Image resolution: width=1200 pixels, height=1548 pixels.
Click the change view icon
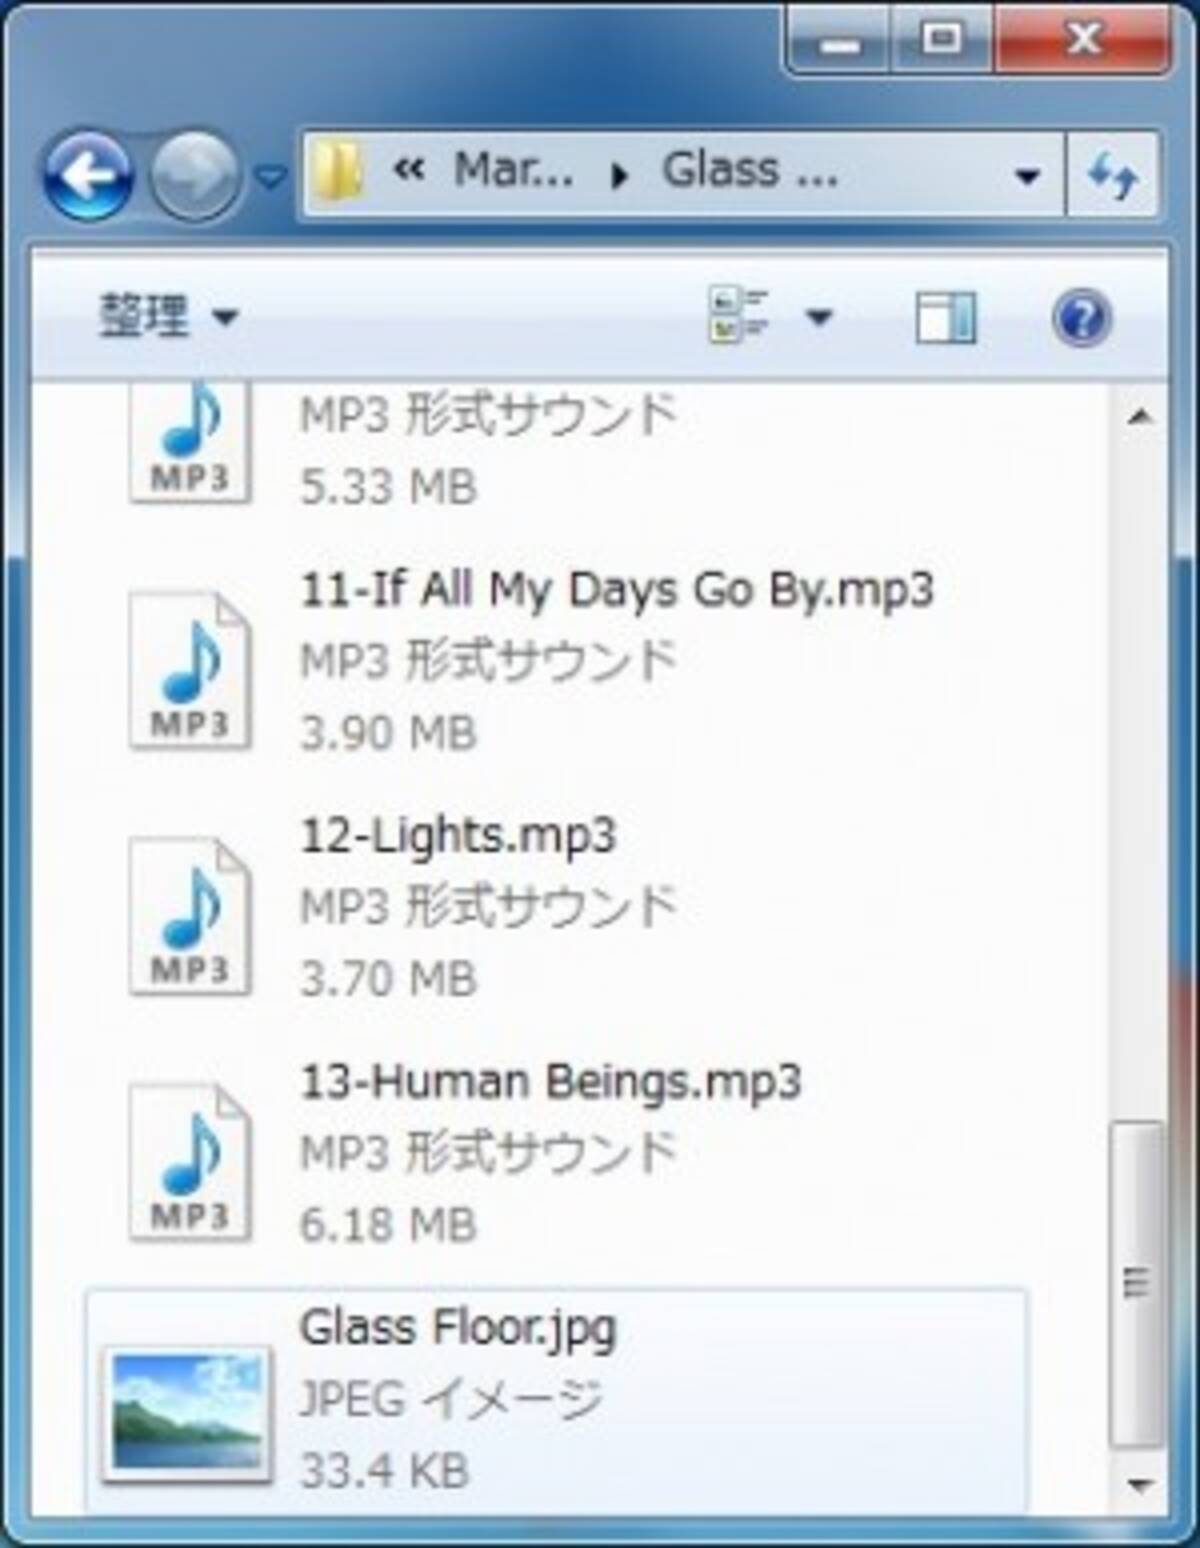[x=738, y=316]
